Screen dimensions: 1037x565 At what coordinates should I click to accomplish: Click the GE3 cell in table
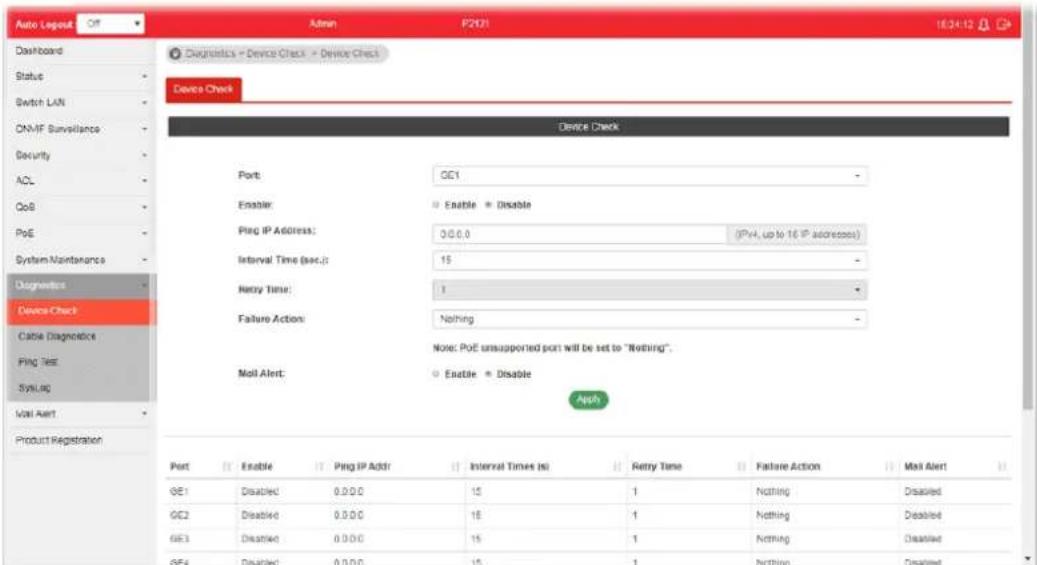[x=179, y=539]
